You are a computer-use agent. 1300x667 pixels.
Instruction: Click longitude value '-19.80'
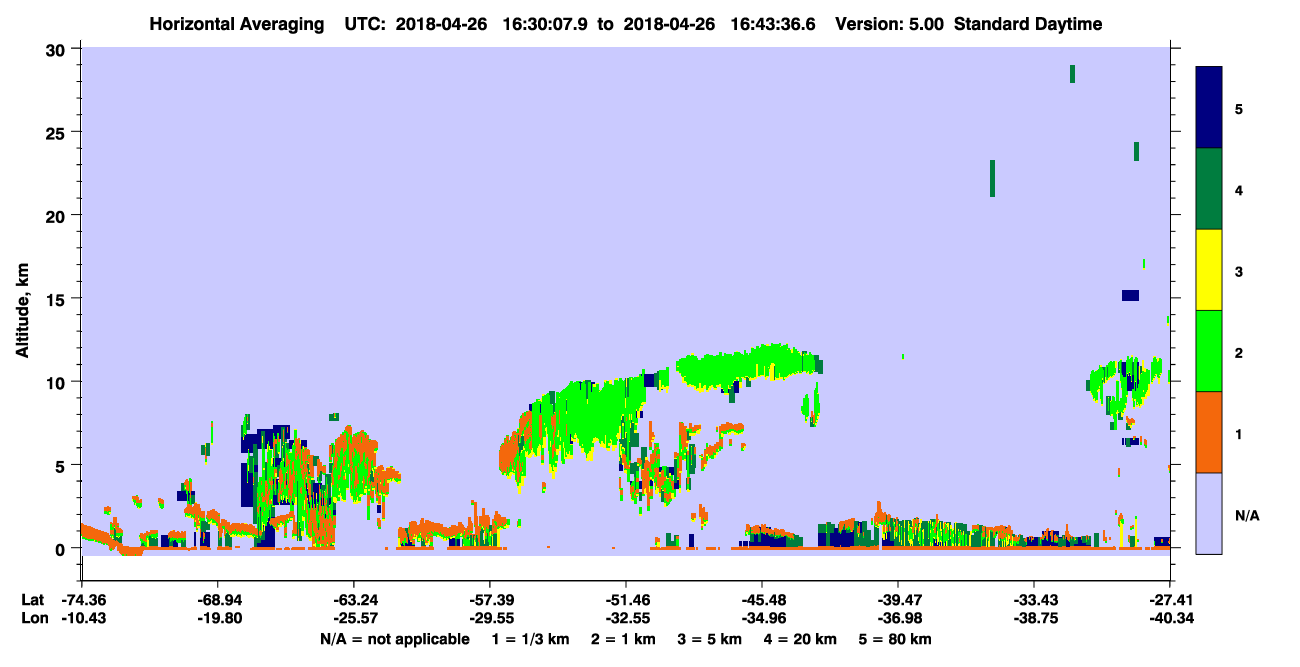pyautogui.click(x=217, y=618)
